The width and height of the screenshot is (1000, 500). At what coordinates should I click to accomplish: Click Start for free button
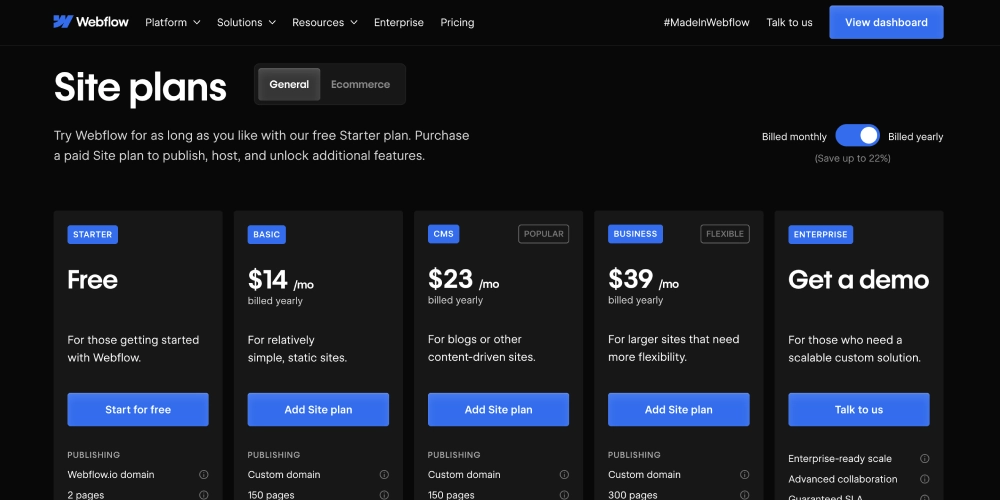pos(138,409)
